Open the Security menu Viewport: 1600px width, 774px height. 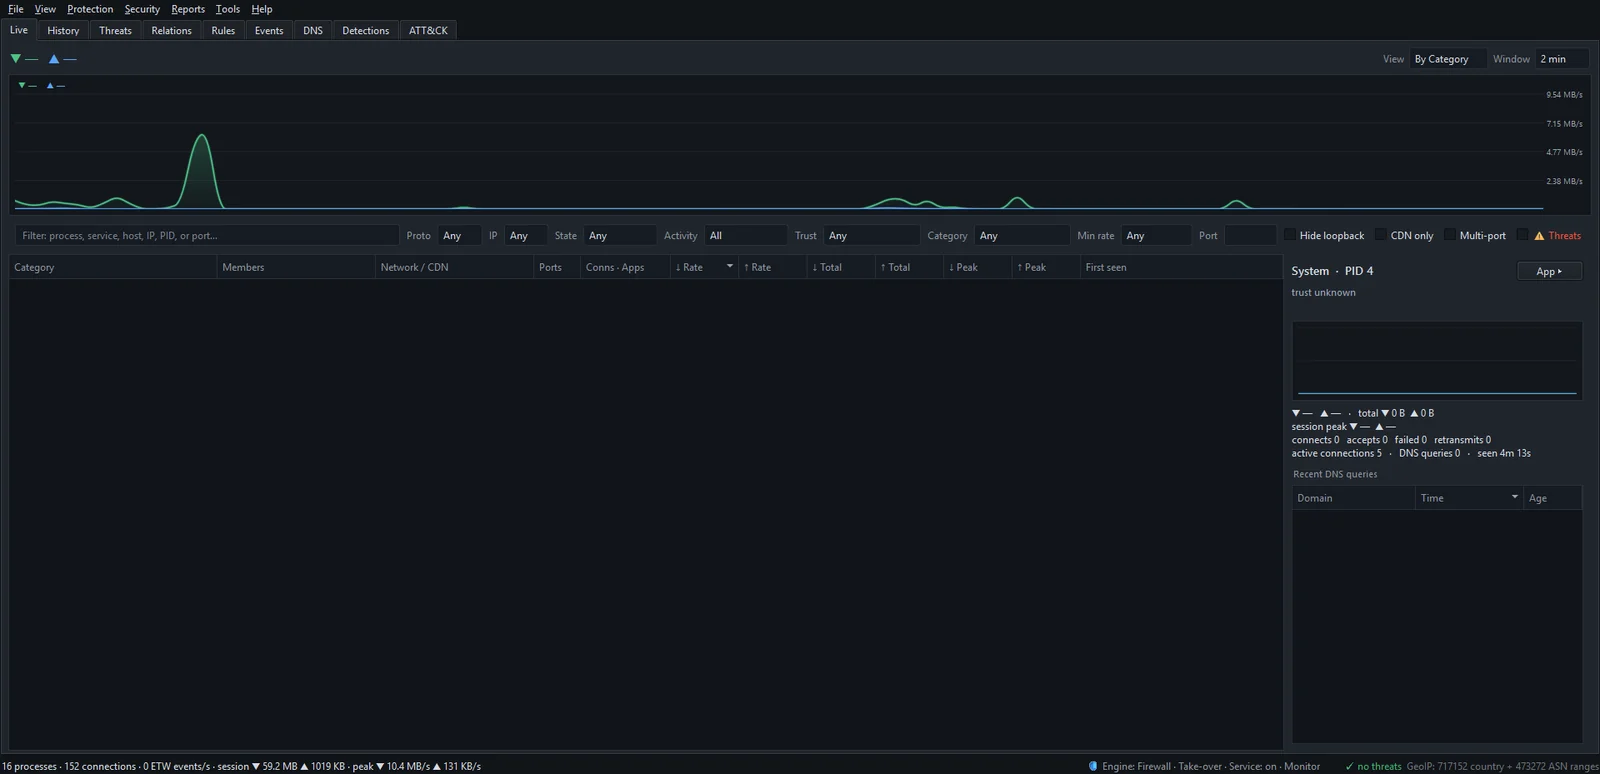tap(142, 9)
